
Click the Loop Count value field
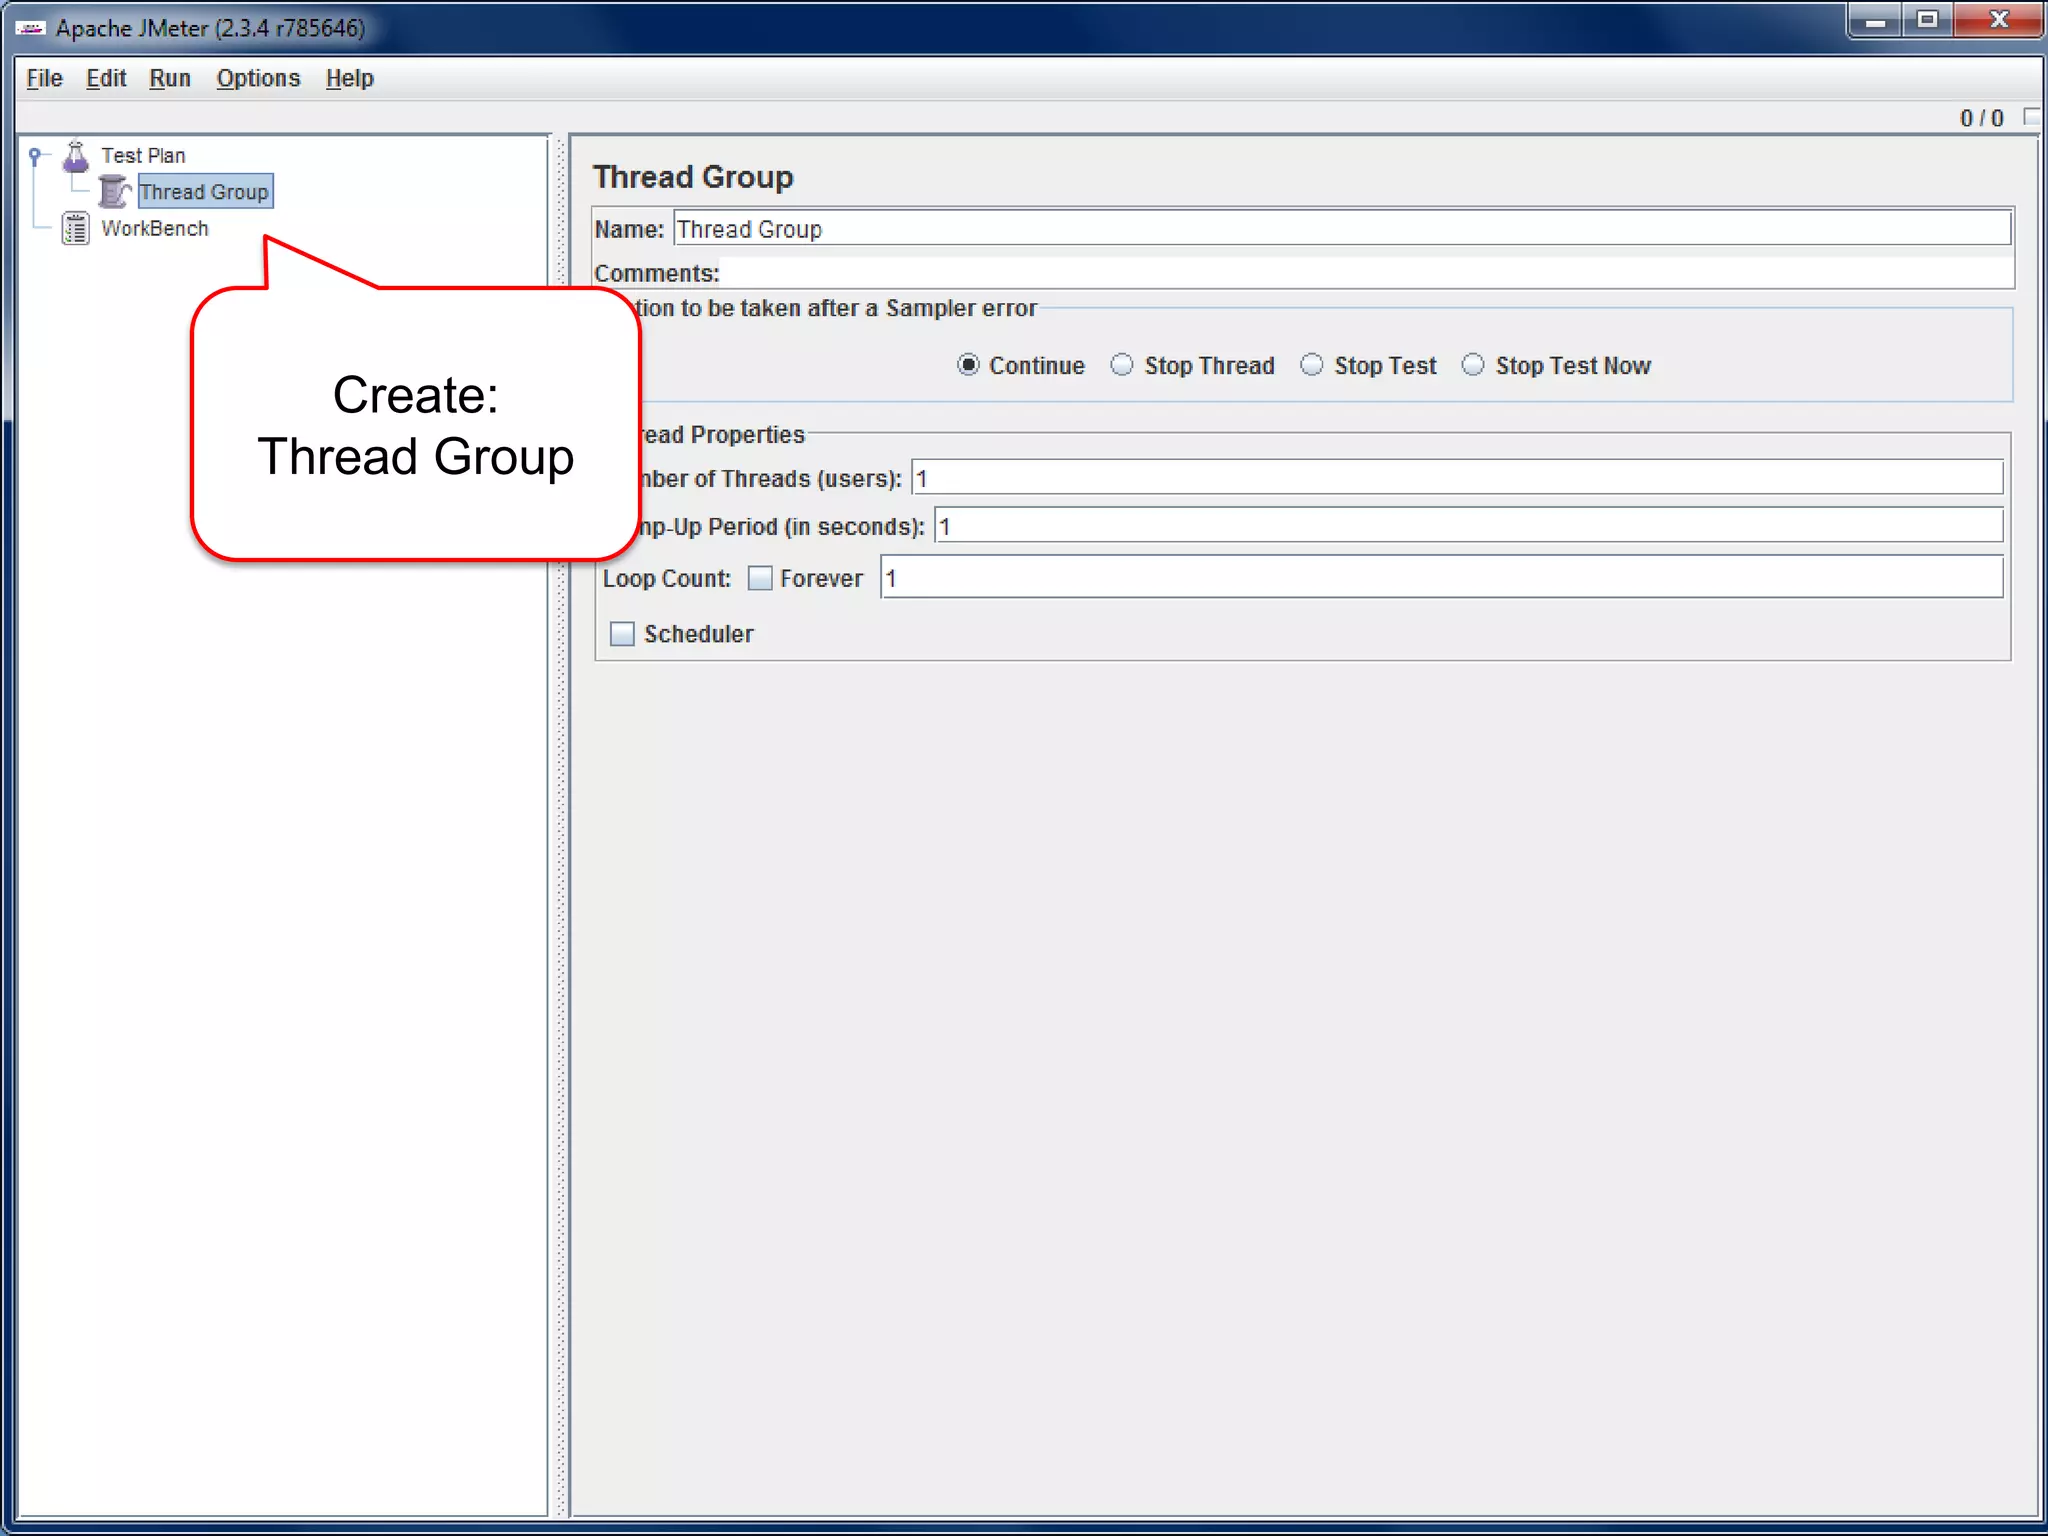1441,578
